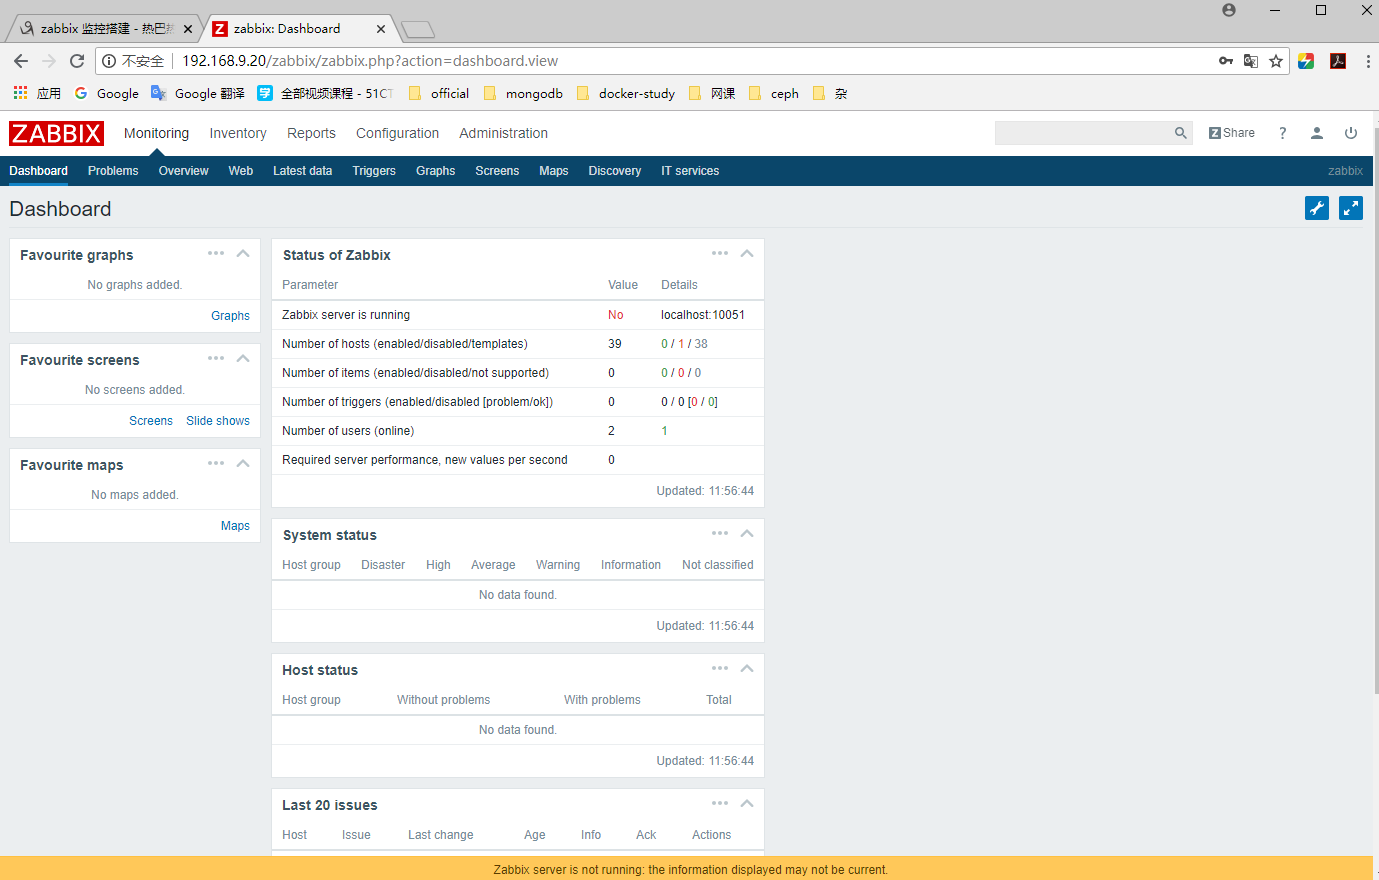Sign out with the power icon
1379x880 pixels.
1351,133
